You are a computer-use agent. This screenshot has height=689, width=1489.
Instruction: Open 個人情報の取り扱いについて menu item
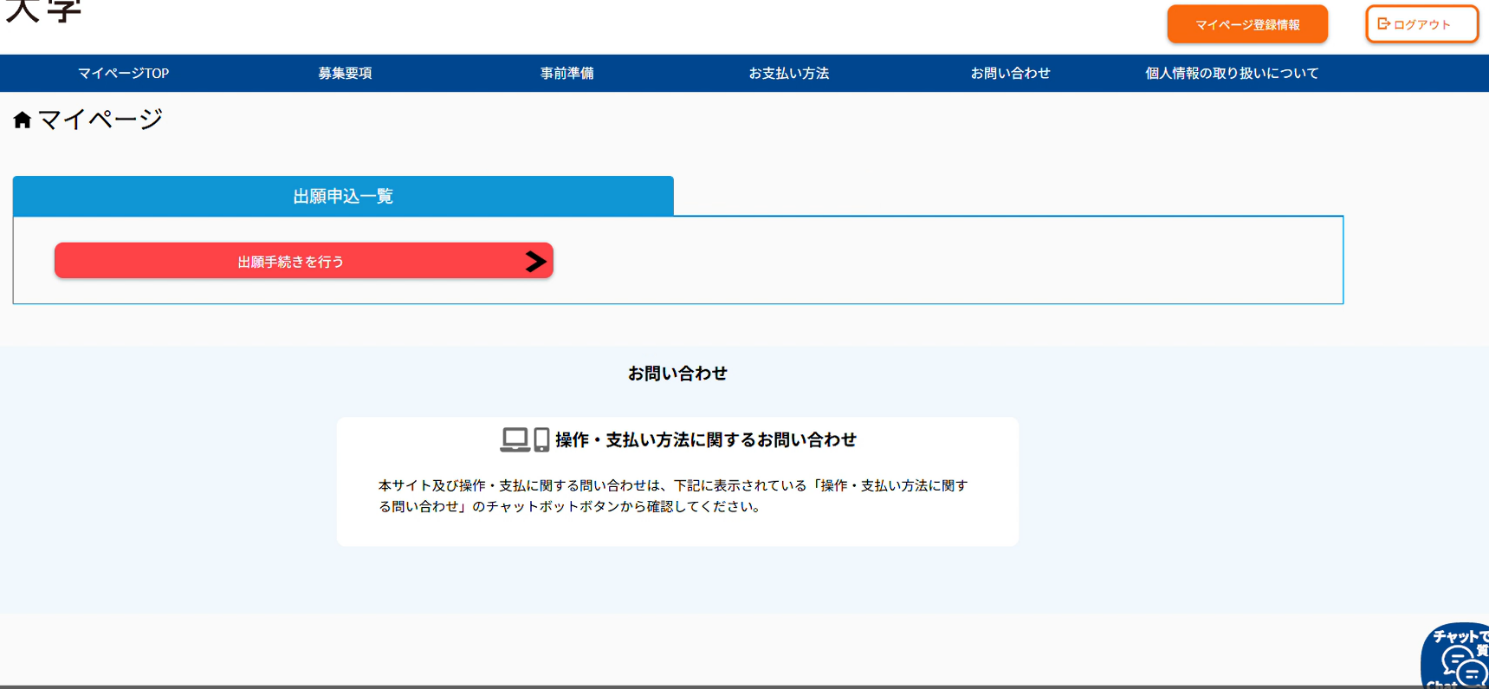point(1231,73)
